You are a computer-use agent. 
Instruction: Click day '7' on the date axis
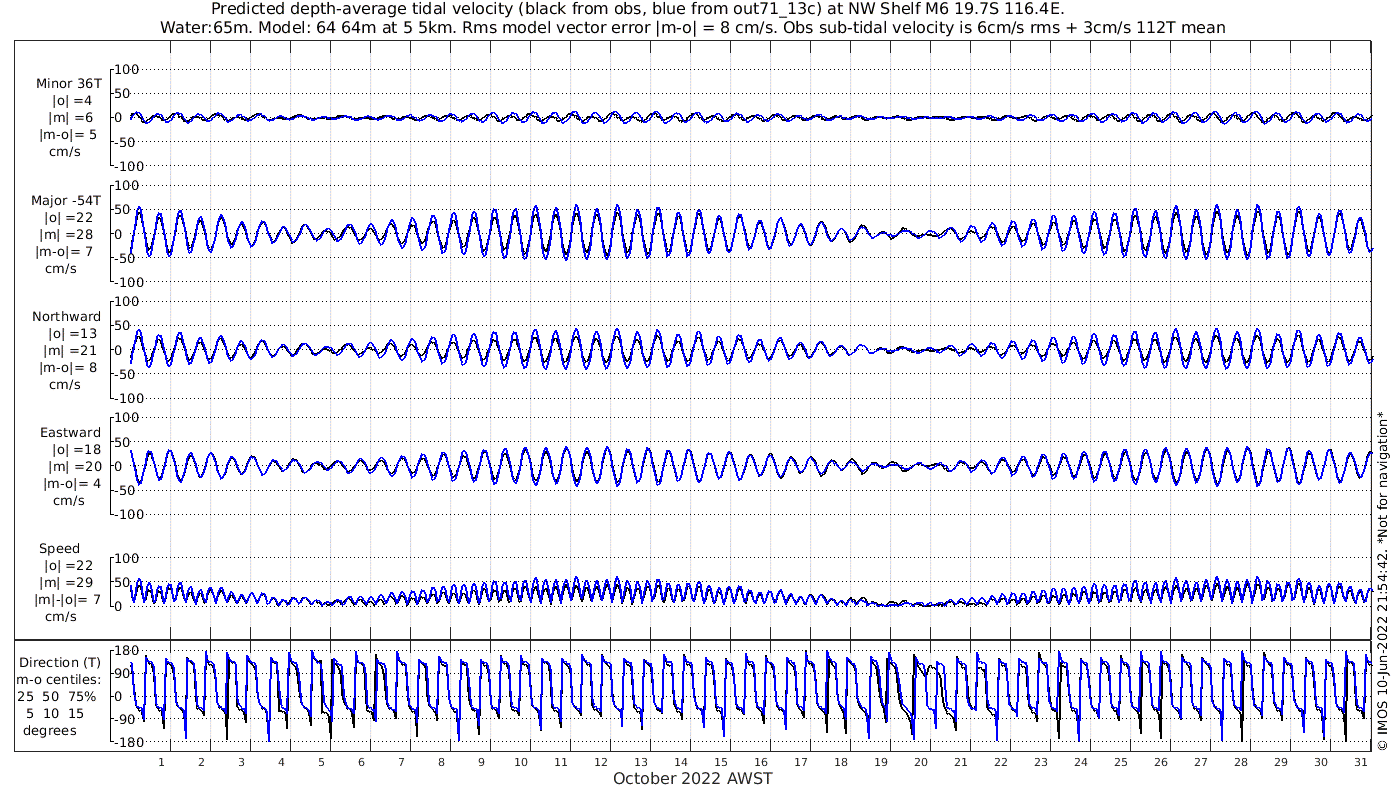click(x=401, y=762)
